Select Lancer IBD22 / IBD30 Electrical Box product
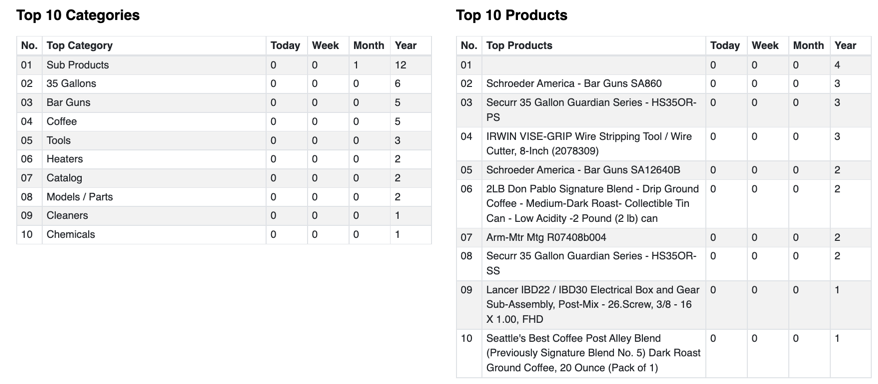This screenshot has height=384, width=878. (x=593, y=305)
